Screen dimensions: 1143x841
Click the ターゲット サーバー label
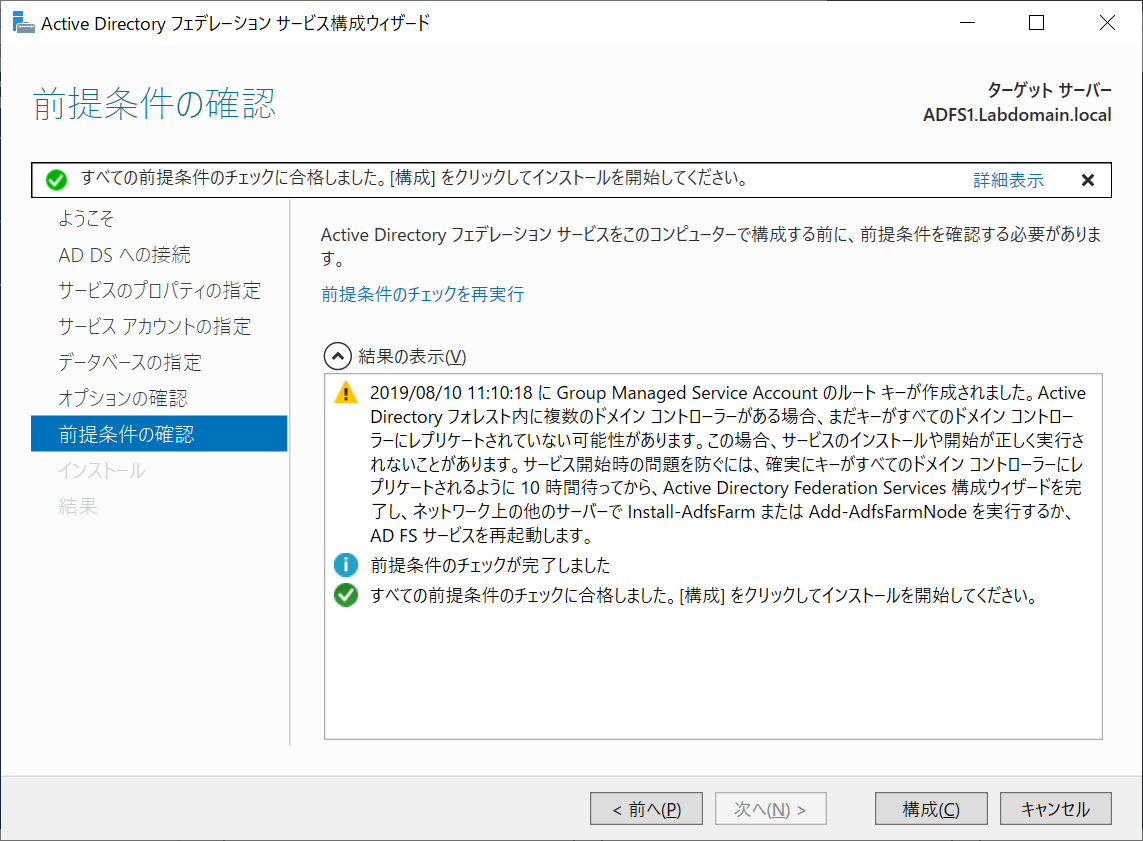point(1049,90)
